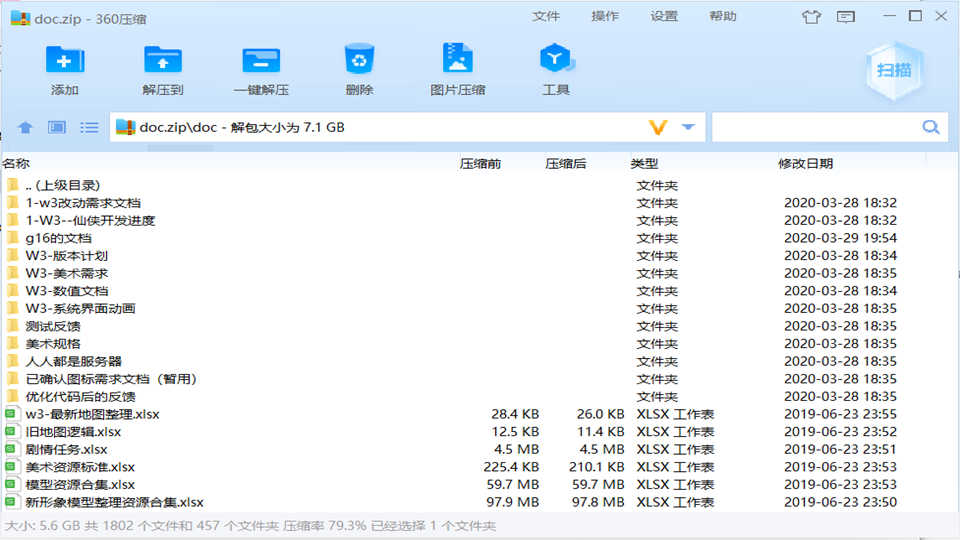Open the 设置 menu
Image resolution: width=960 pixels, height=540 pixels.
664,17
